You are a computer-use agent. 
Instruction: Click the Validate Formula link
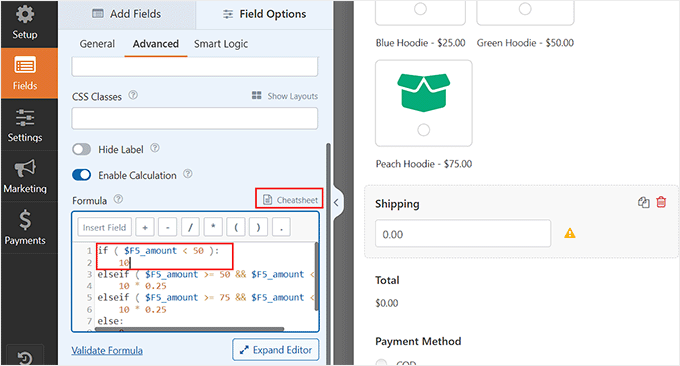click(x=107, y=350)
